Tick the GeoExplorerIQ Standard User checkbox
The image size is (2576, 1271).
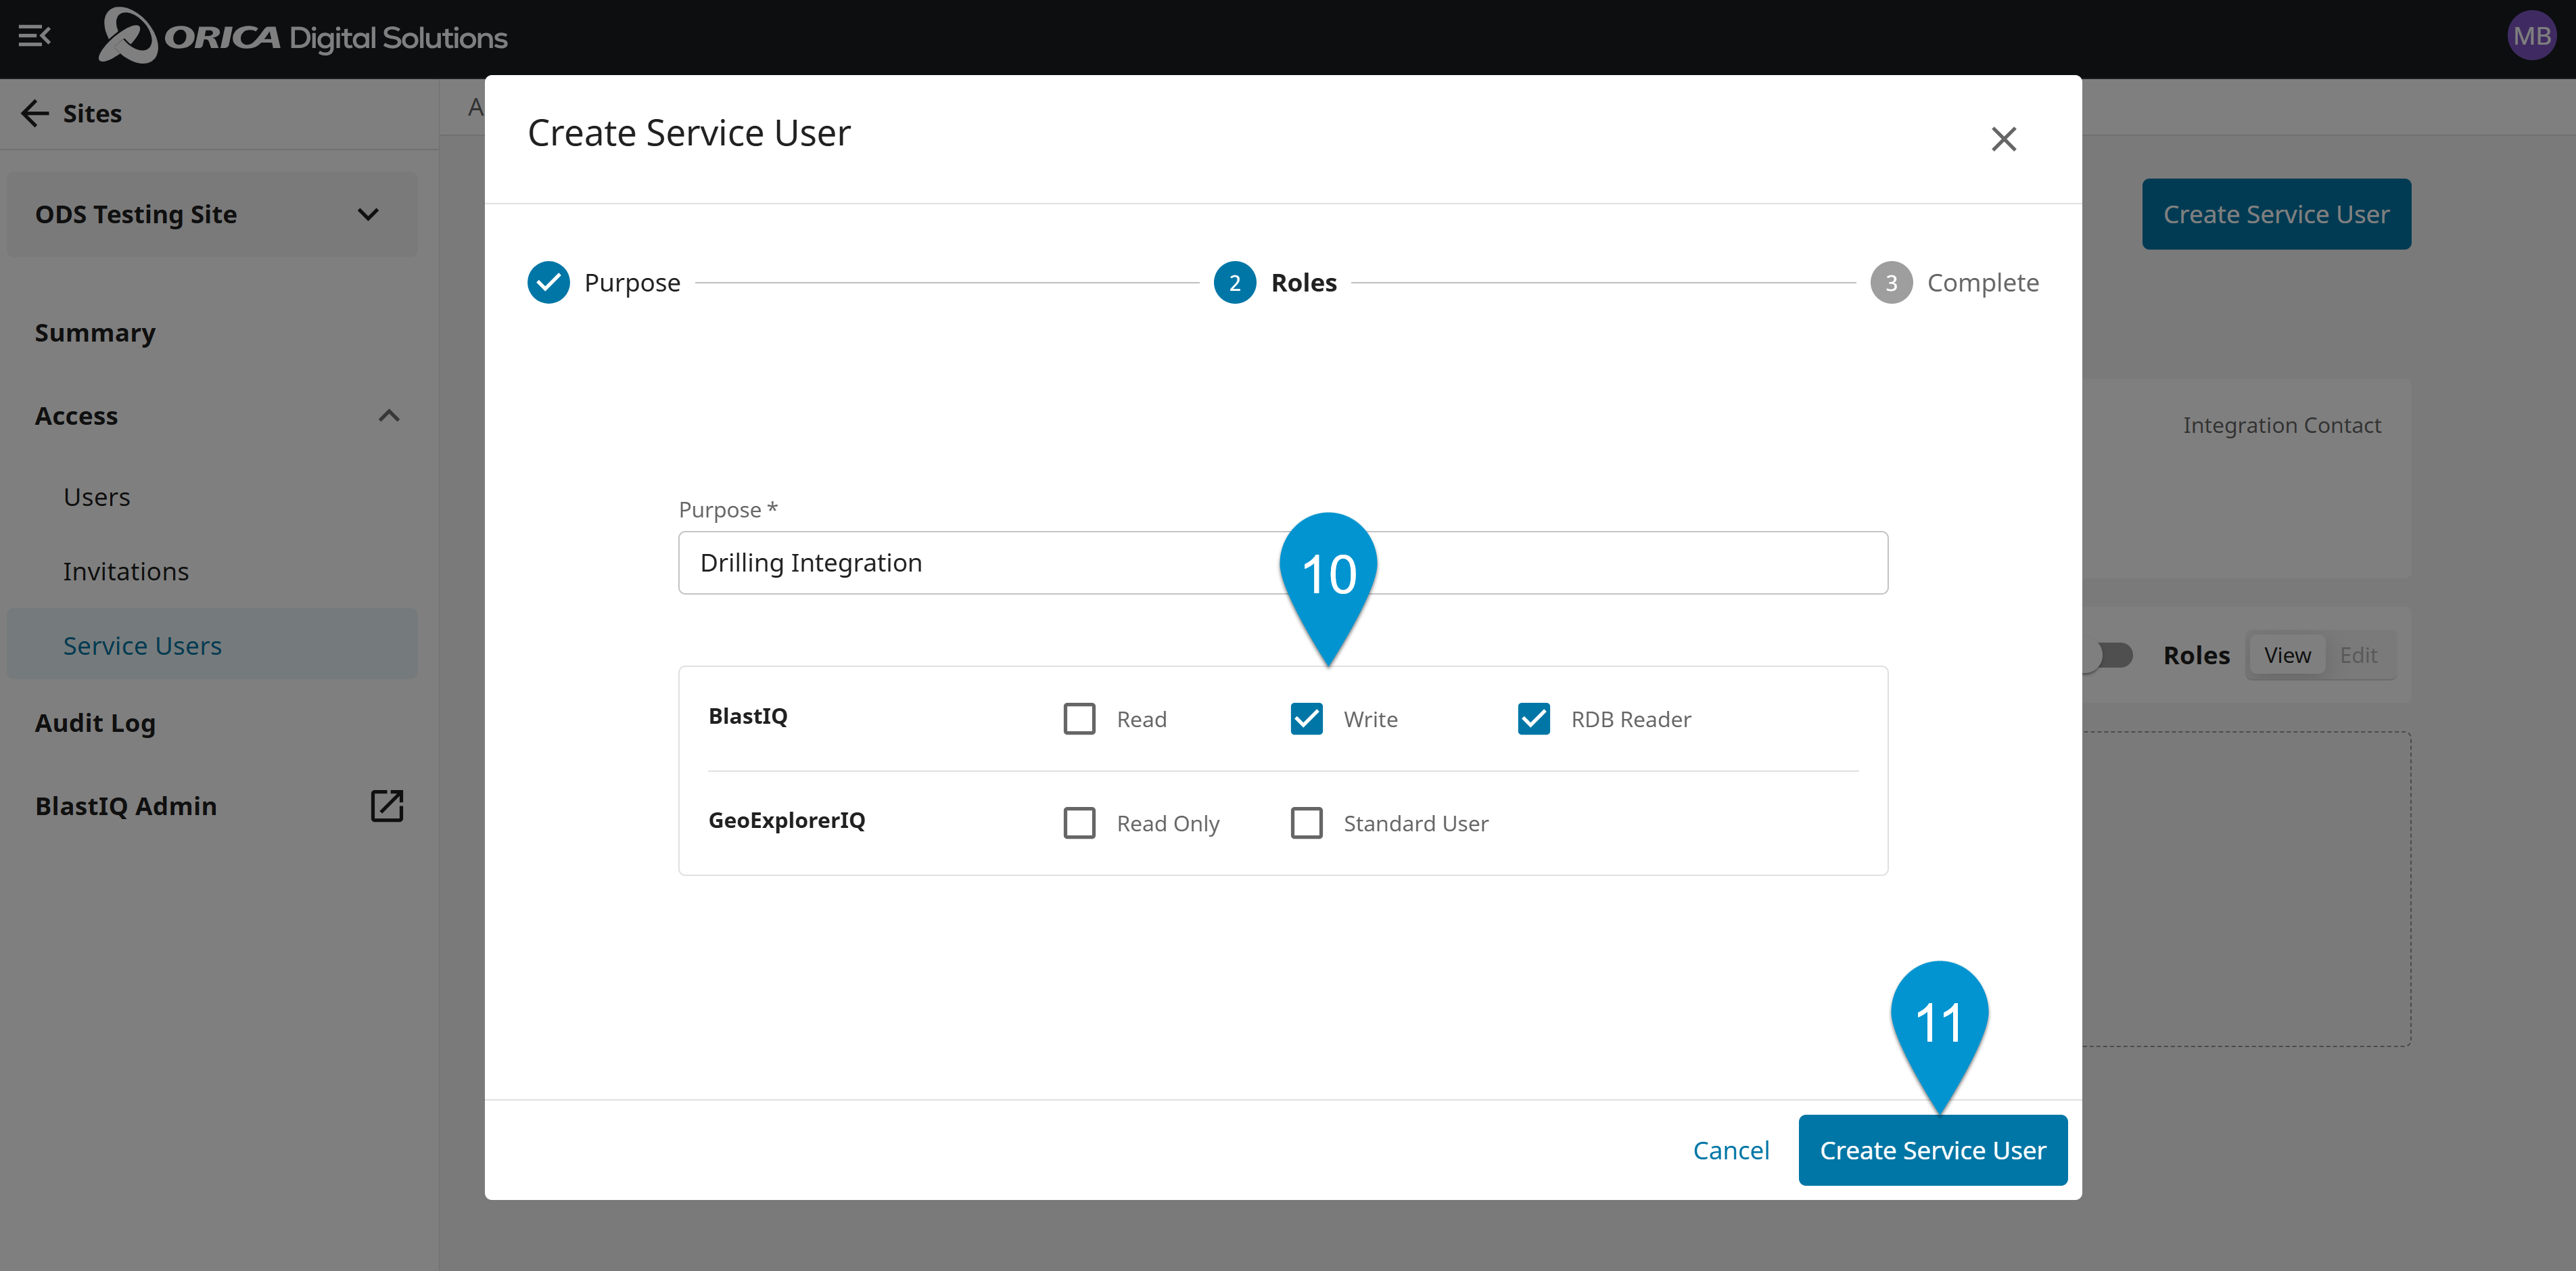point(1306,823)
